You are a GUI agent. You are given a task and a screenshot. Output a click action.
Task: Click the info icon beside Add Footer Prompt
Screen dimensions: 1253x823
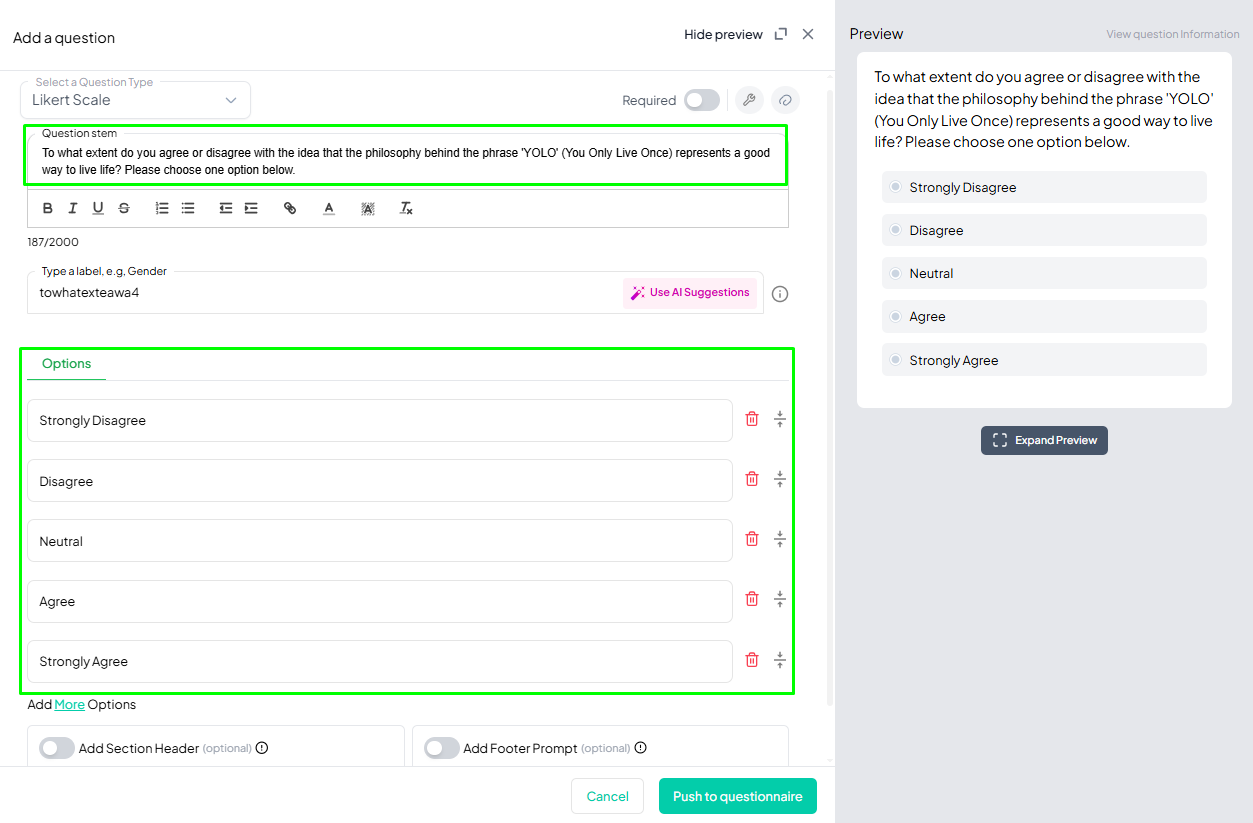pyautogui.click(x=641, y=748)
